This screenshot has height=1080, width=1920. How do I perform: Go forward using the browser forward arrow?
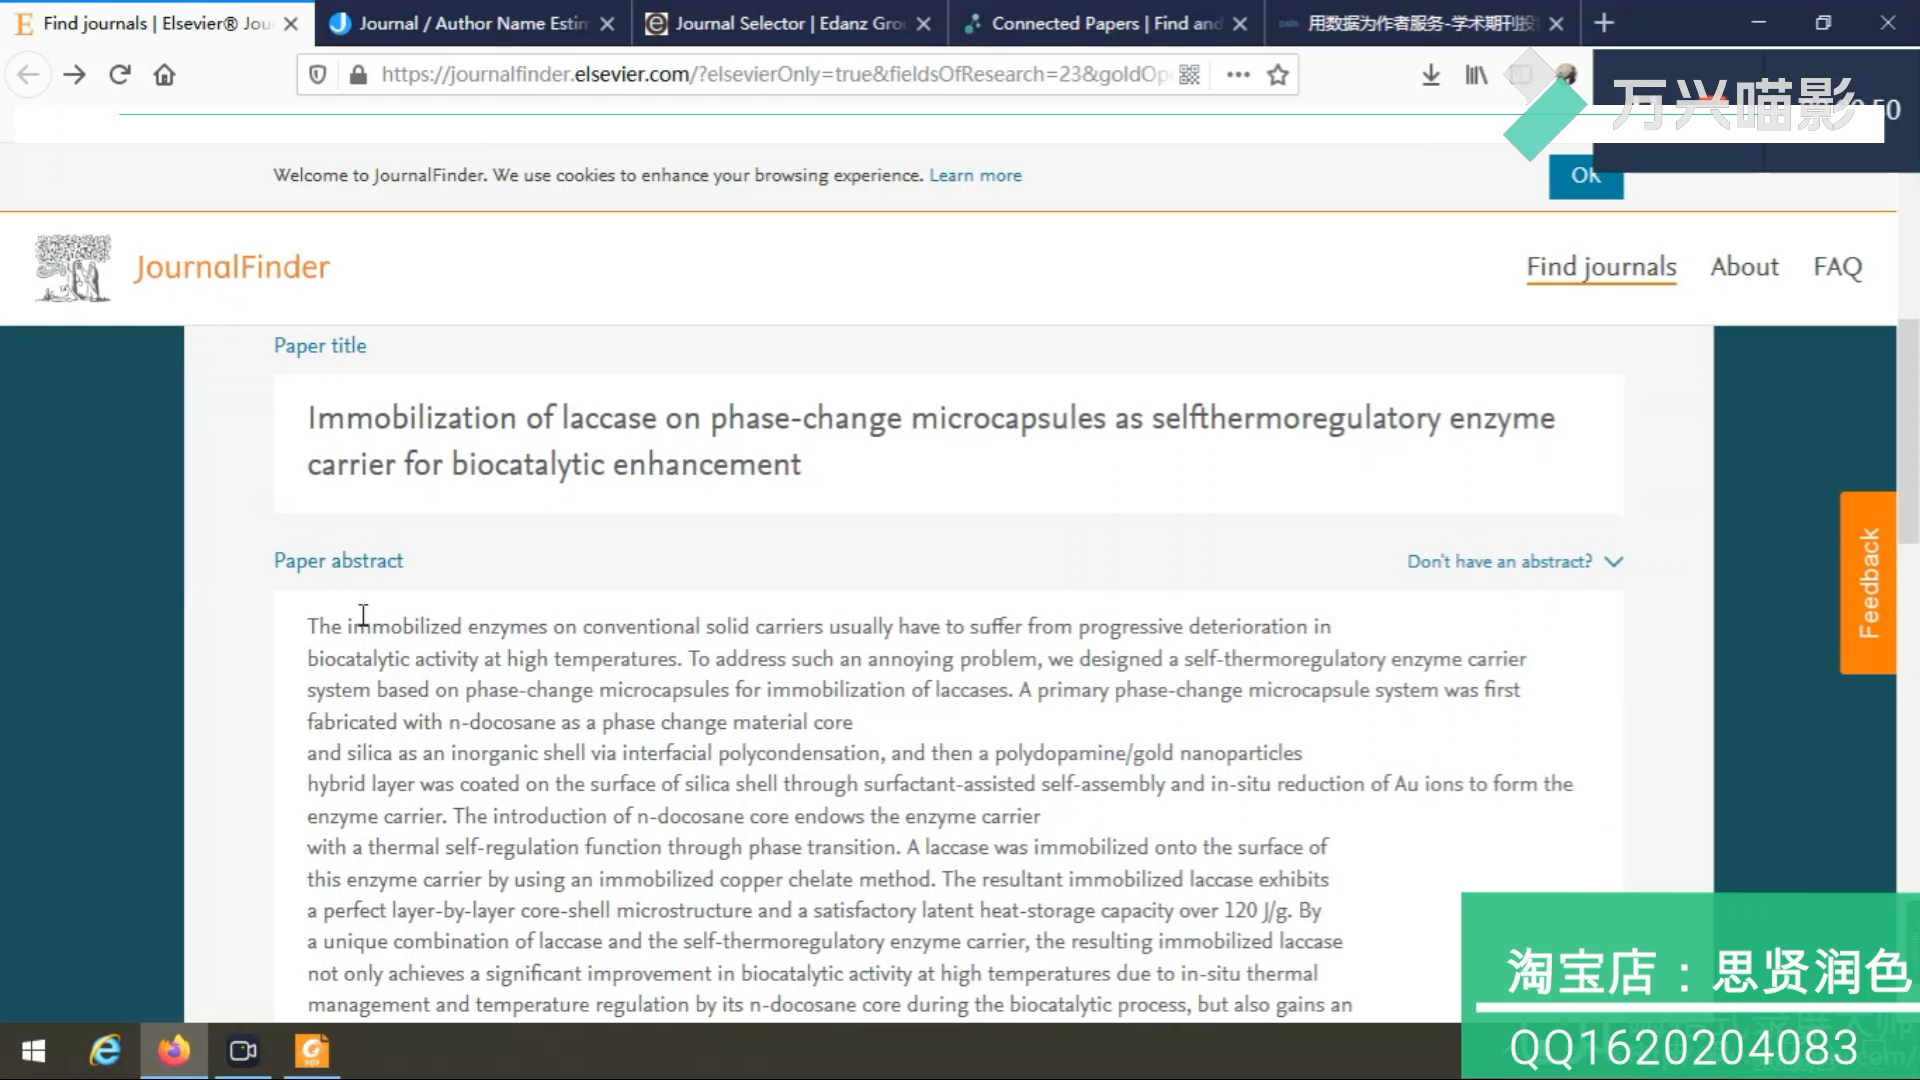(74, 75)
